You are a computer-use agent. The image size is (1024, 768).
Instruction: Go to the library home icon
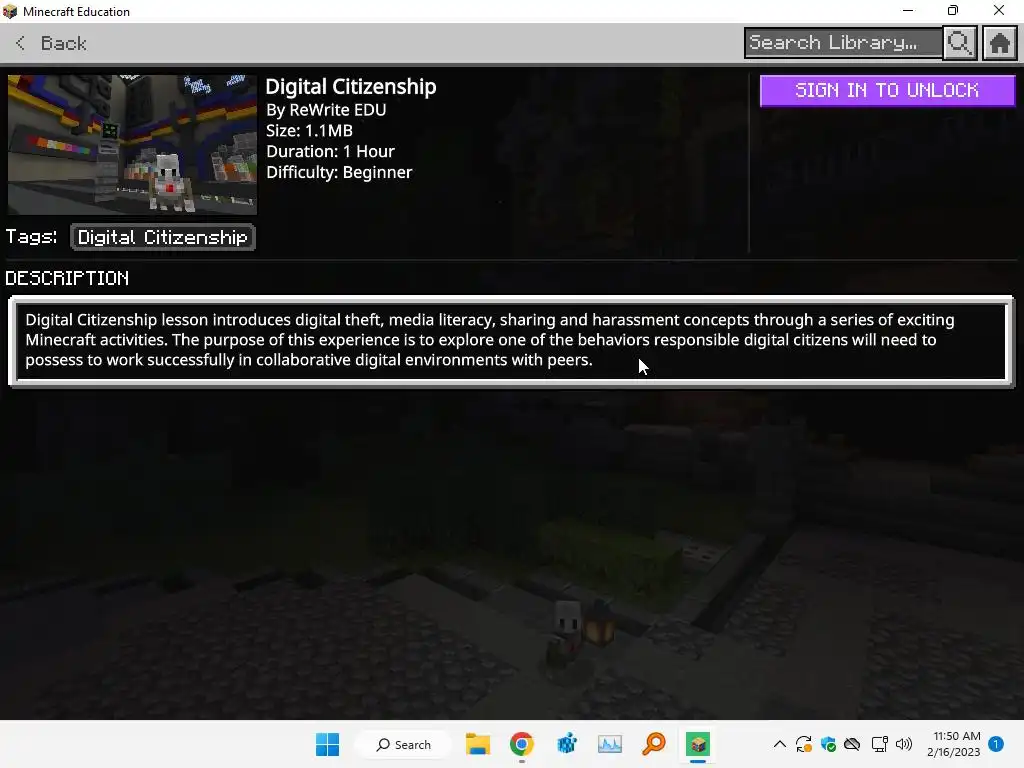(999, 43)
